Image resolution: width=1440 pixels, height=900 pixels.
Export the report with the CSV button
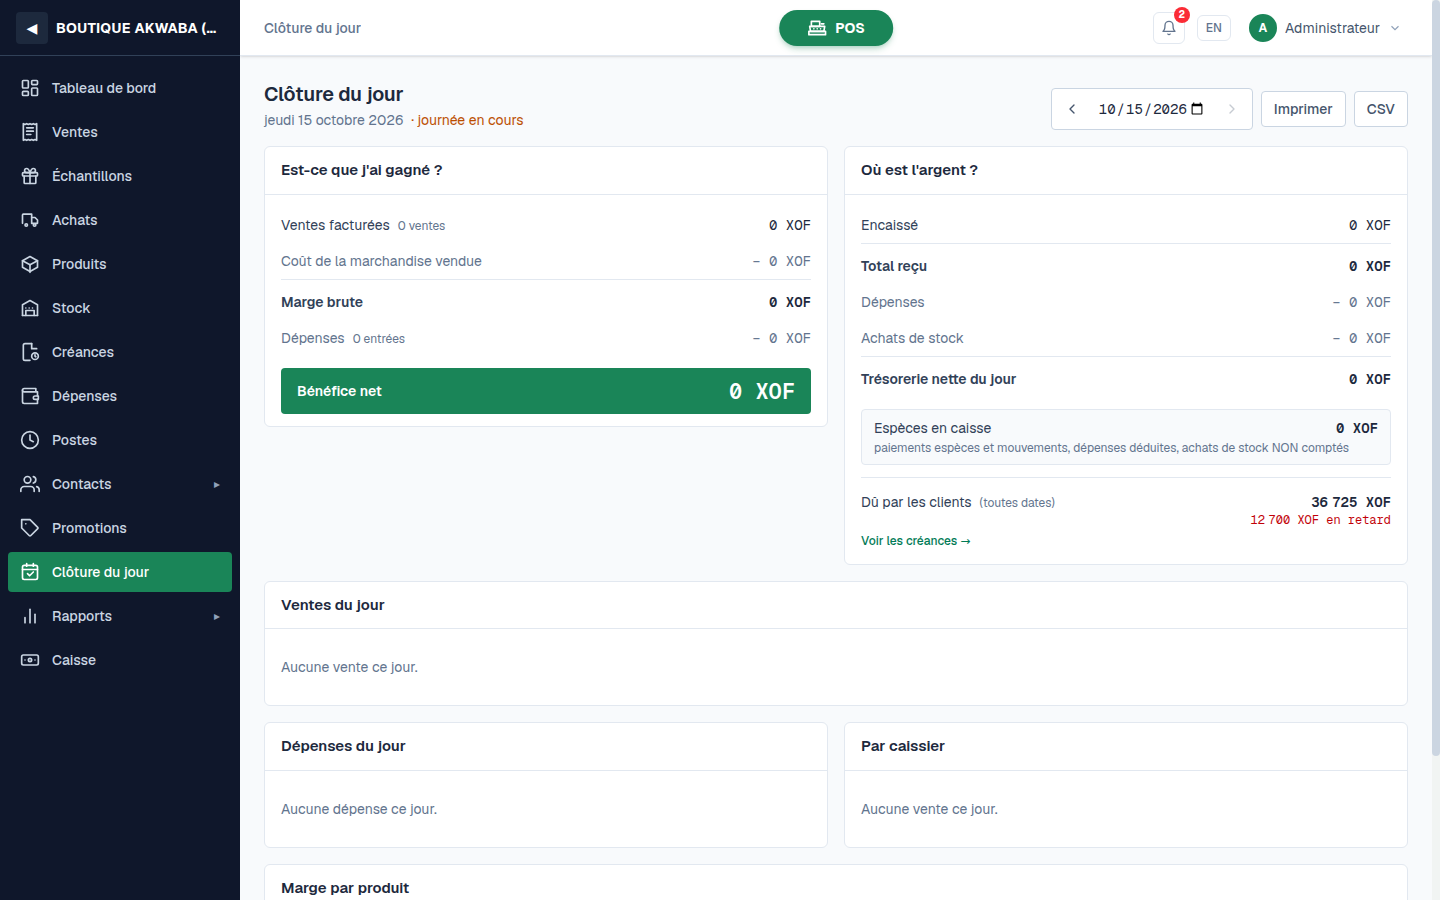(1381, 109)
